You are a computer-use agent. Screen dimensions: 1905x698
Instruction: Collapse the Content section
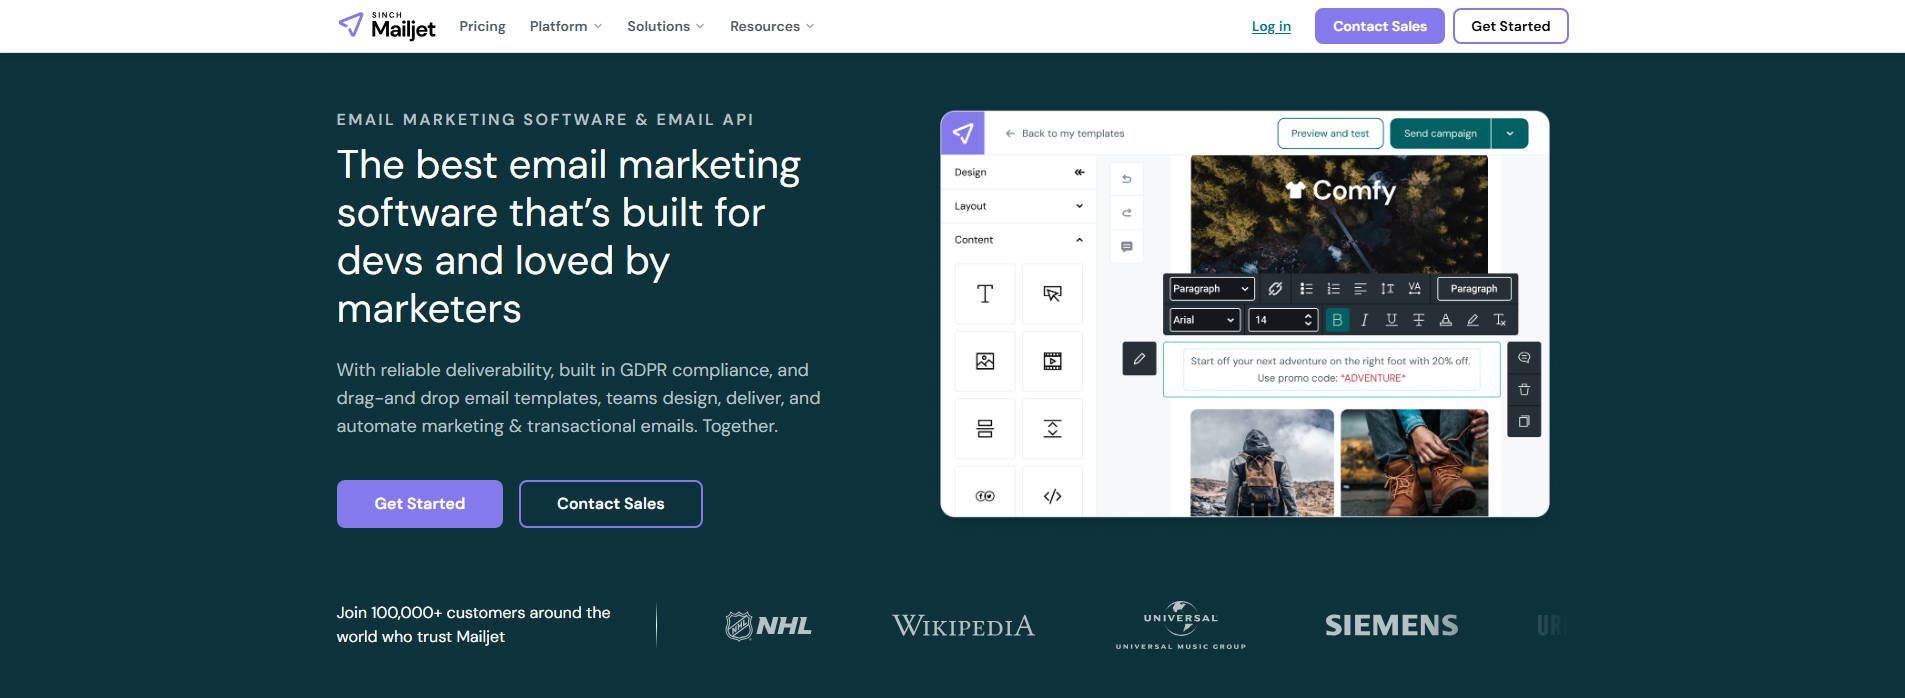pos(1019,240)
